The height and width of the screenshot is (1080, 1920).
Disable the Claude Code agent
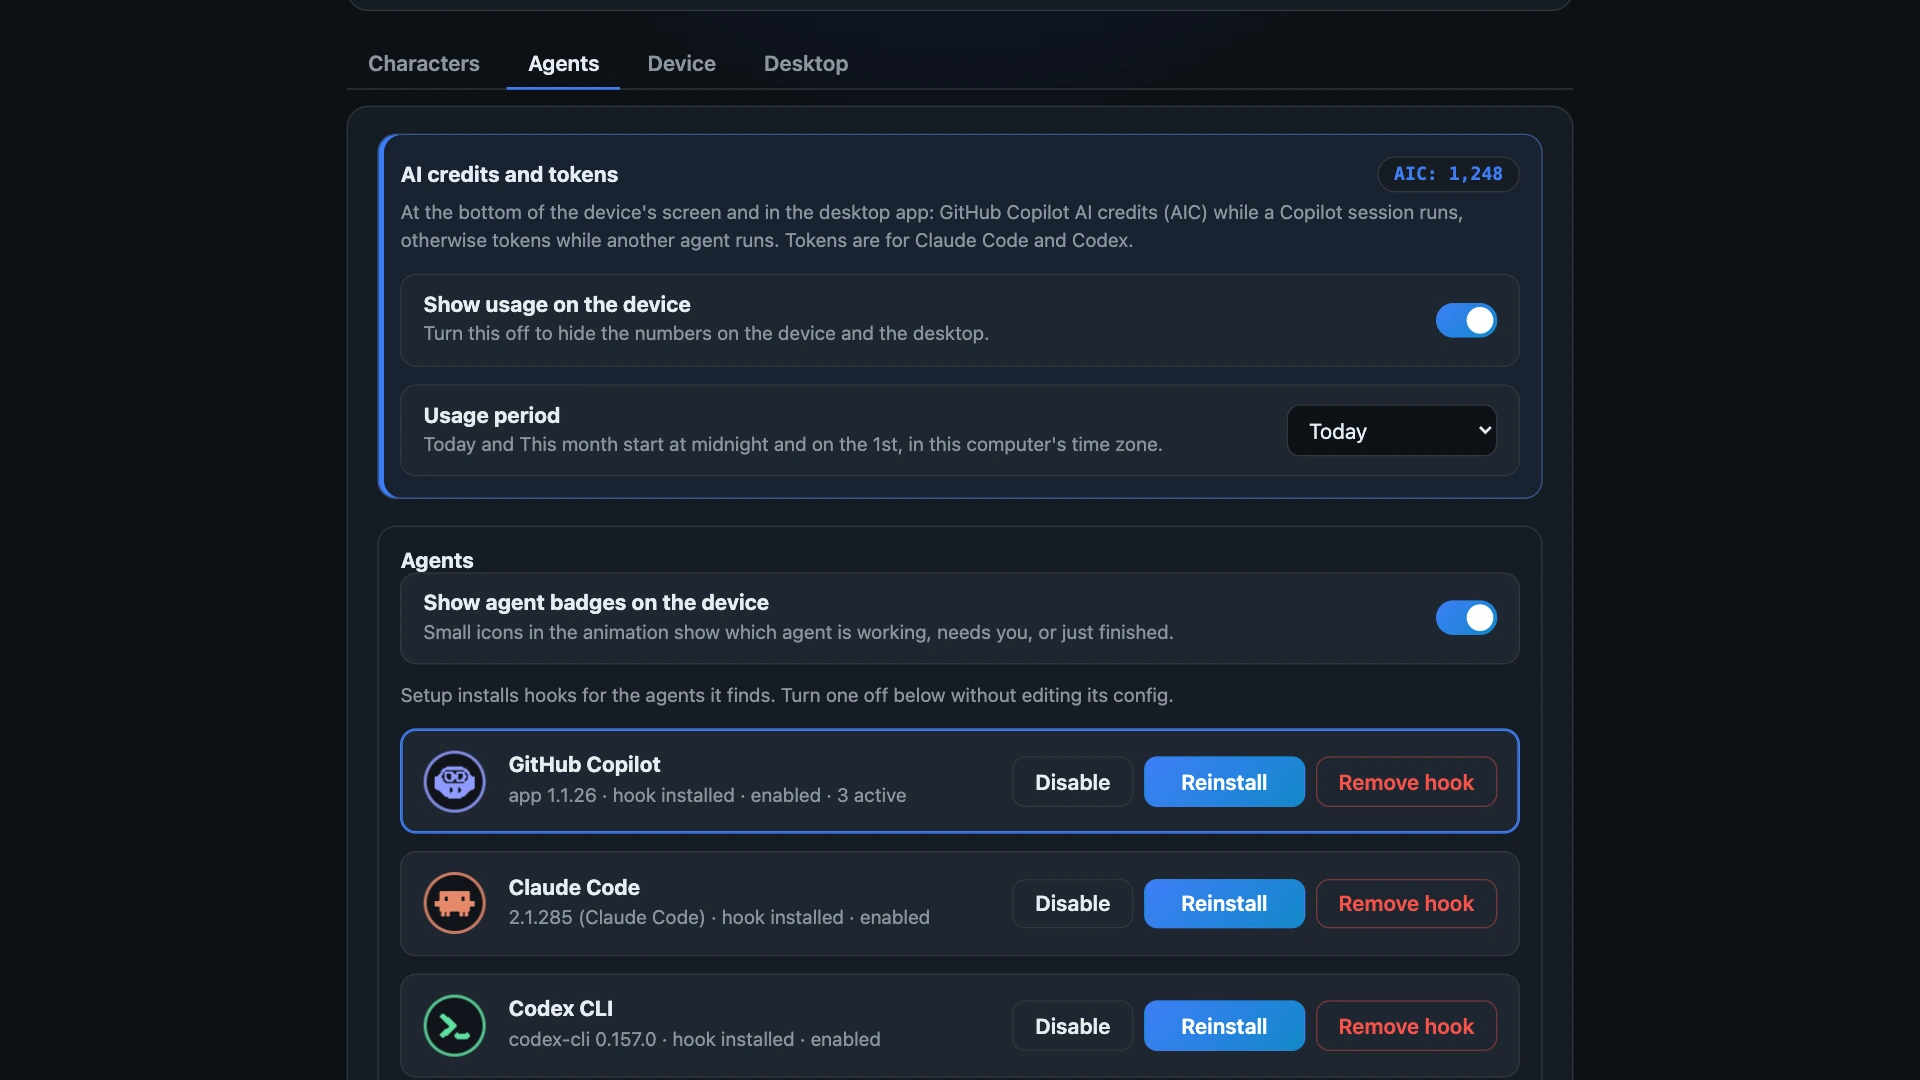click(1072, 904)
